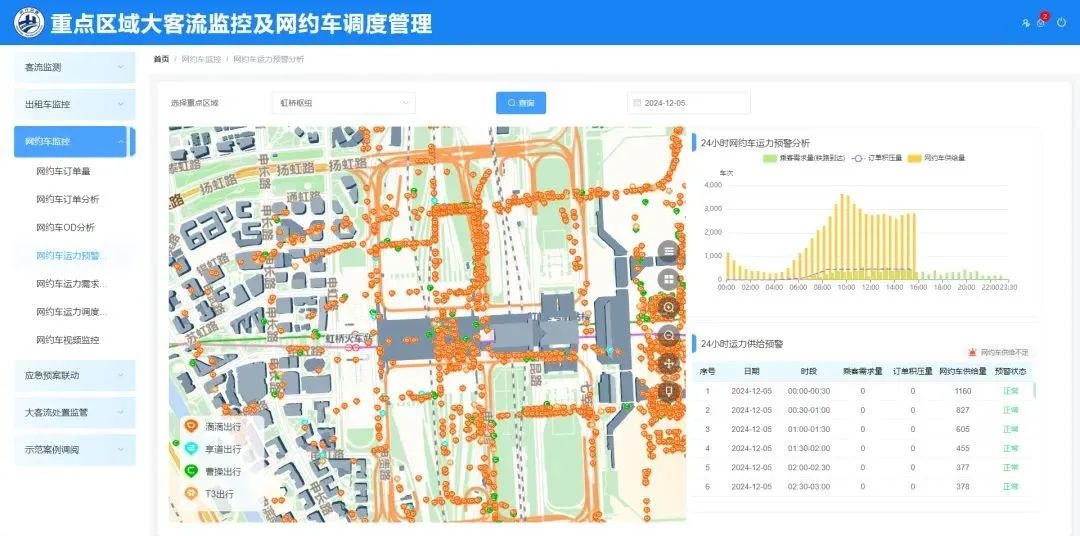Click time slot 02:30-03:00 cell

(x=809, y=486)
